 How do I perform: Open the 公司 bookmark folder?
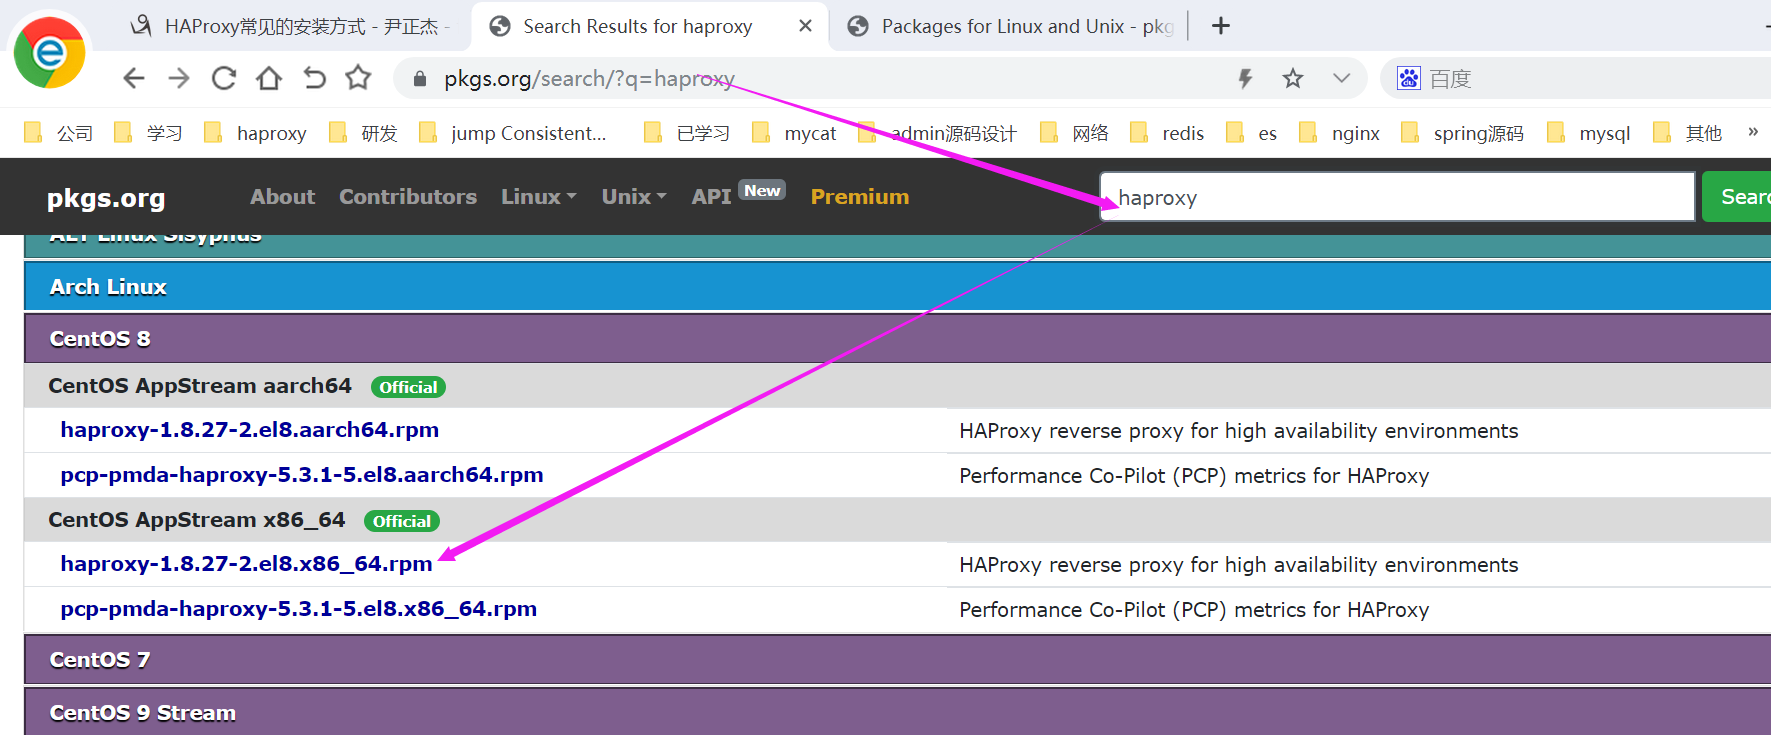coord(59,133)
